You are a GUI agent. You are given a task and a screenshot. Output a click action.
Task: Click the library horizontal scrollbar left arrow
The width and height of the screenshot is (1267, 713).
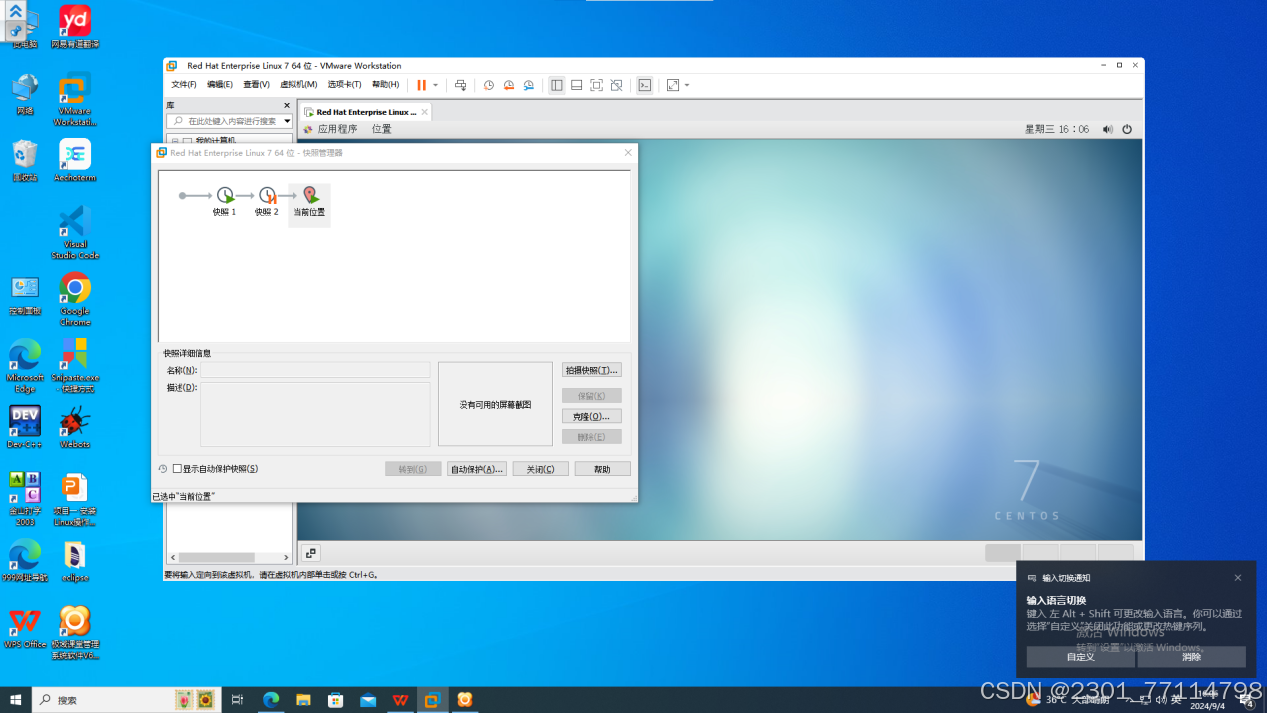point(172,557)
